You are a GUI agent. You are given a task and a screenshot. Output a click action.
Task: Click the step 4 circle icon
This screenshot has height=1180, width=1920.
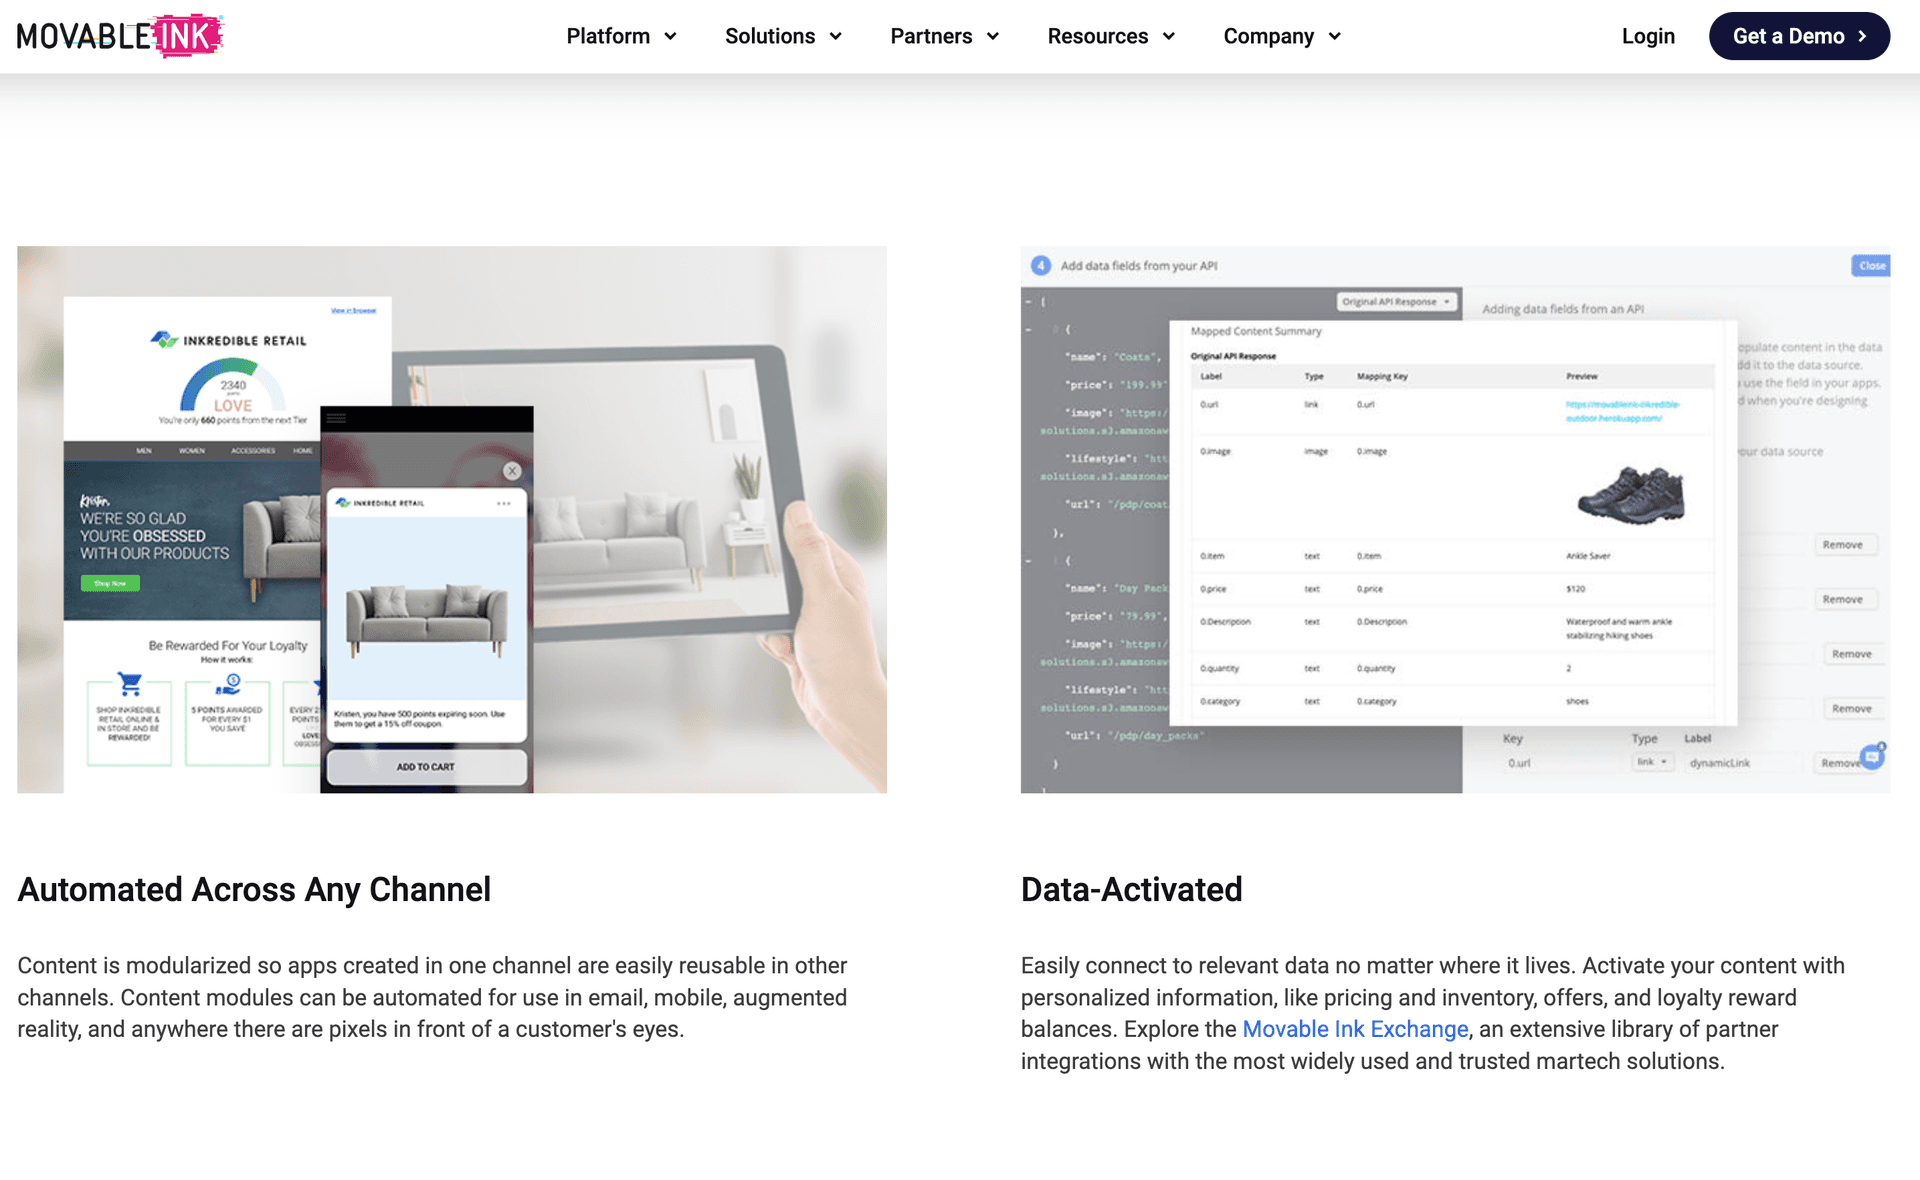pos(1041,265)
